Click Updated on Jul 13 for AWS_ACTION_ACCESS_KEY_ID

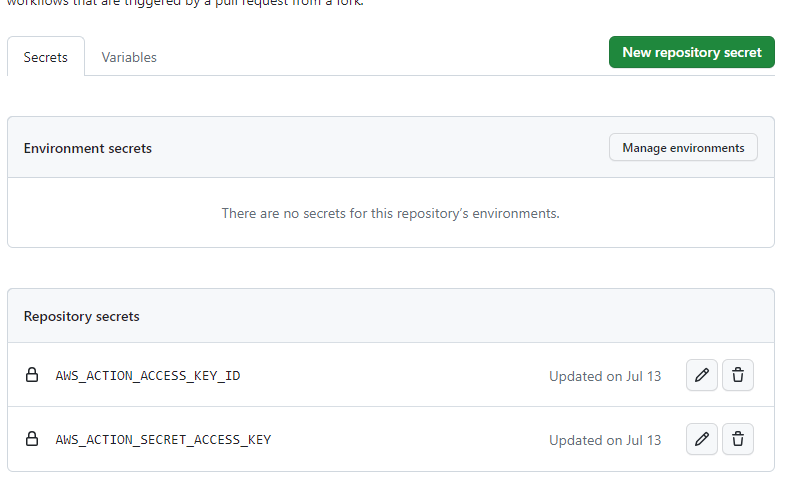[x=605, y=376]
